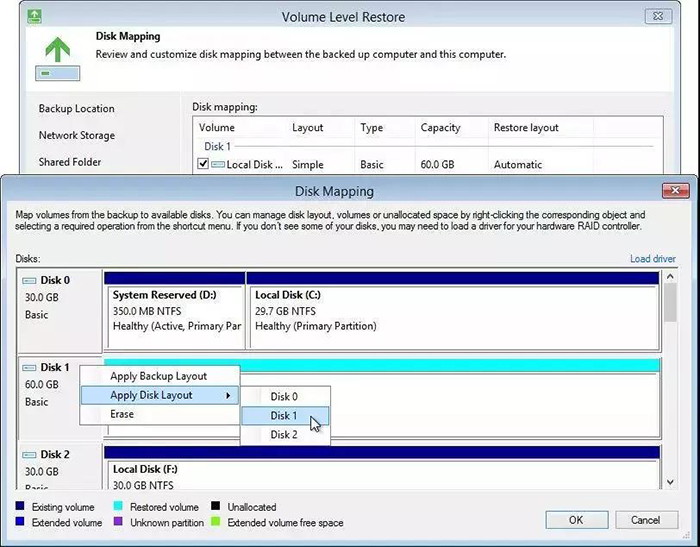Viewport: 700px width, 547px height.
Task: Click the Basic type cell in mapping list
Action: (372, 165)
